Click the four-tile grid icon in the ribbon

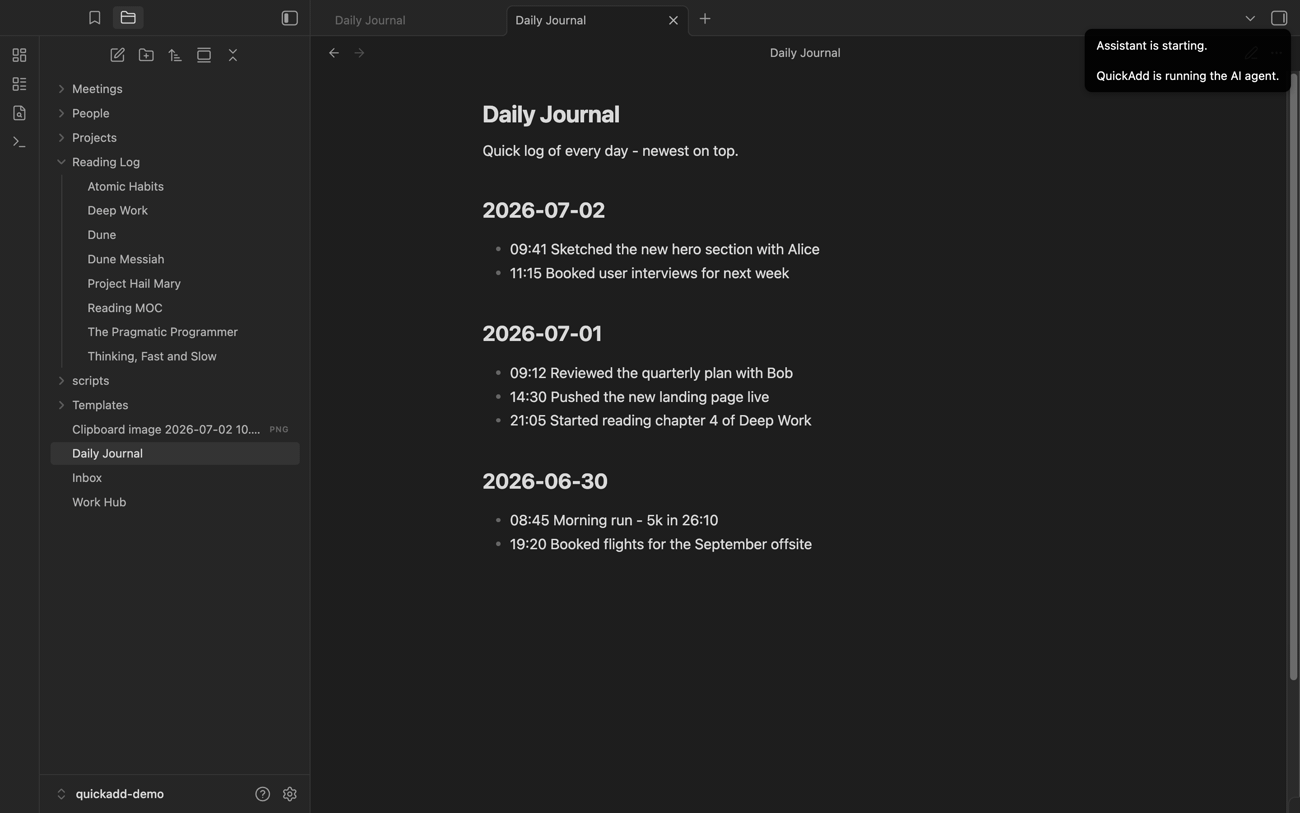pyautogui.click(x=19, y=55)
